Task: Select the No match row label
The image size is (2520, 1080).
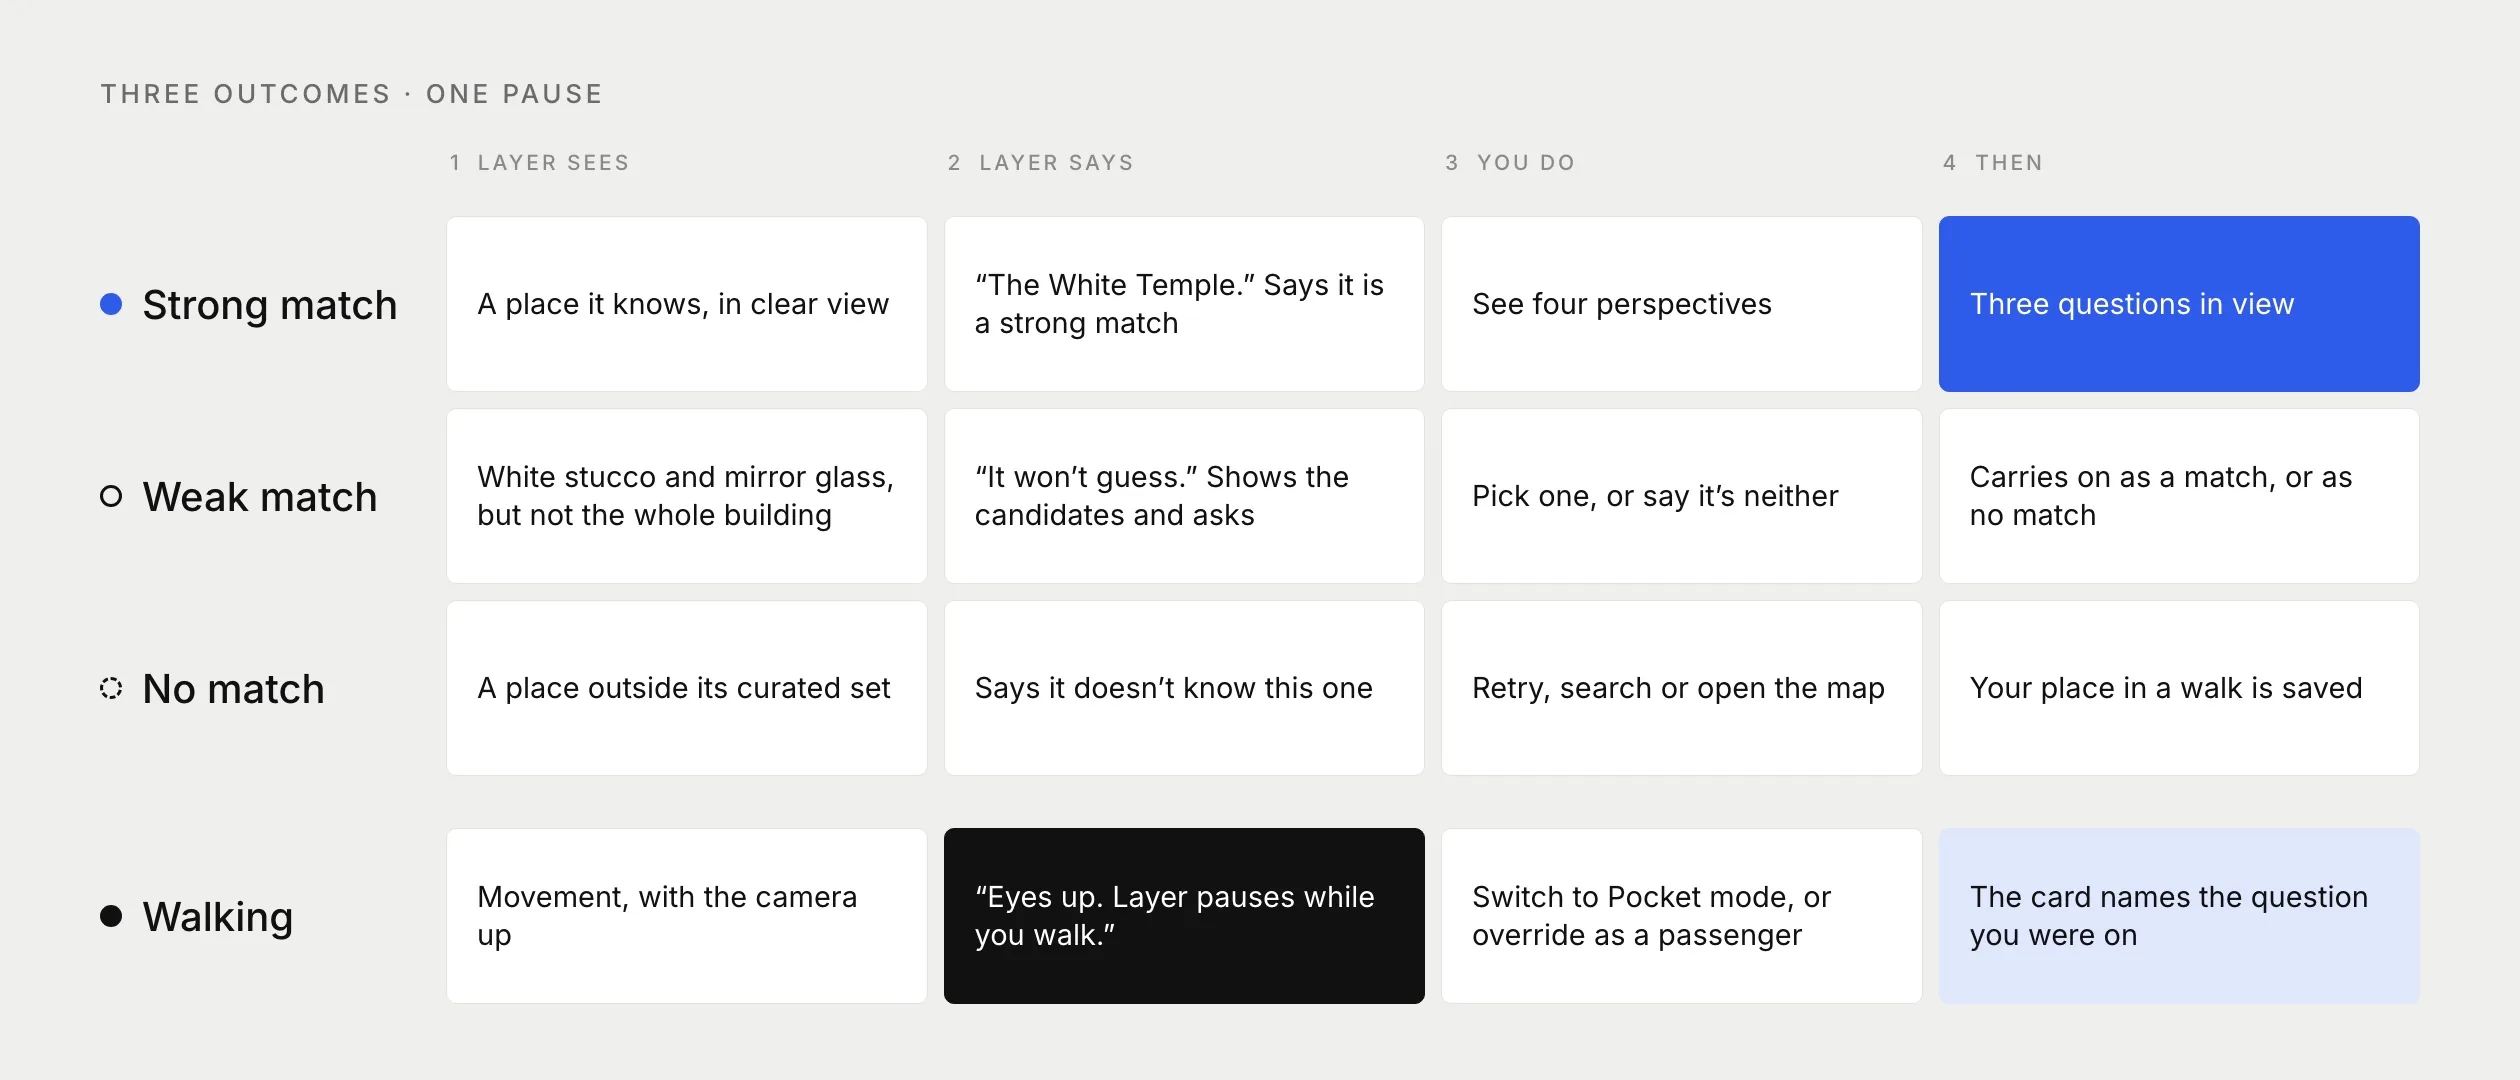Action: (234, 689)
